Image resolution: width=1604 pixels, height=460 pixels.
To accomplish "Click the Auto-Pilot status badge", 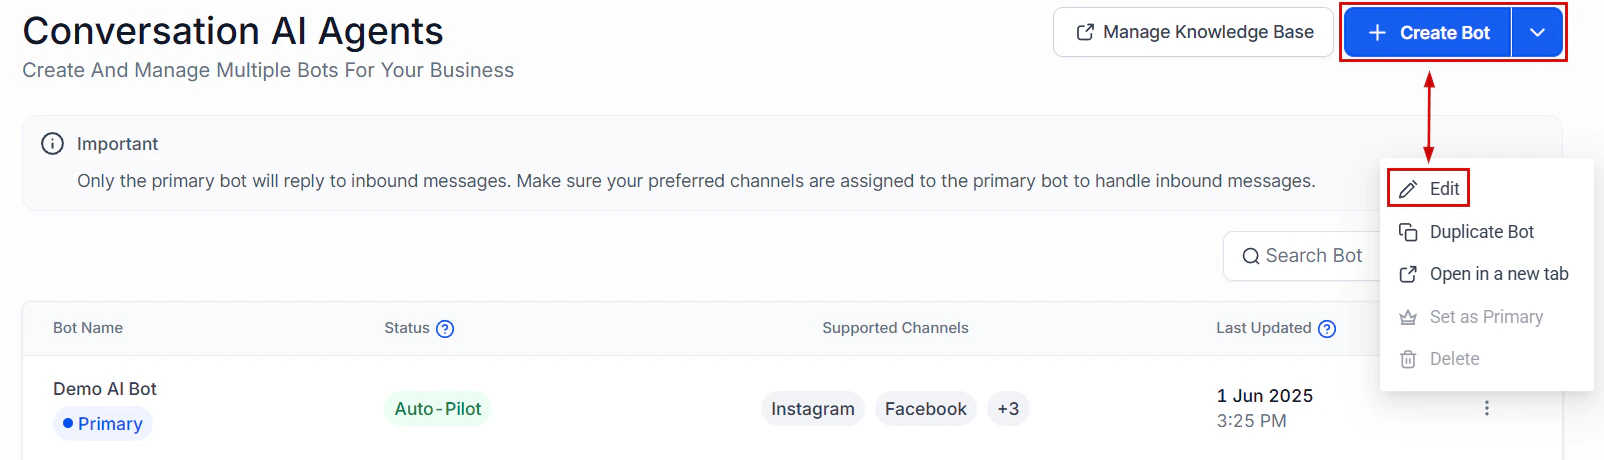I will (438, 409).
